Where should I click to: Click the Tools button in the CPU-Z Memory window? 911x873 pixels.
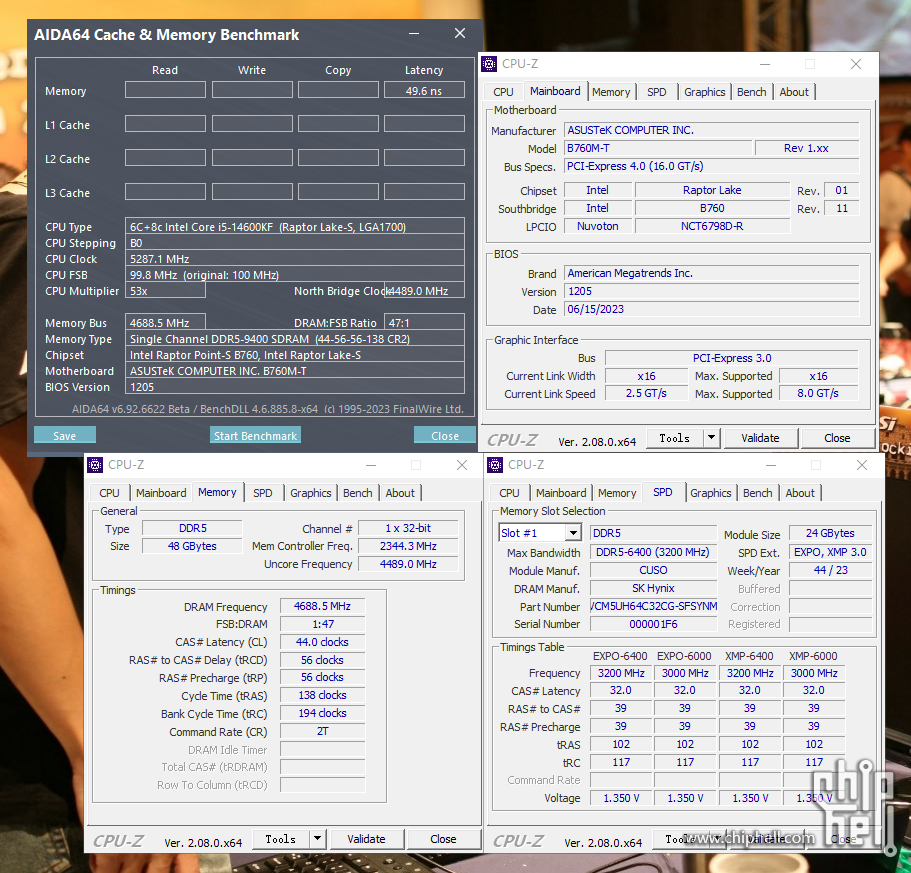pos(281,839)
